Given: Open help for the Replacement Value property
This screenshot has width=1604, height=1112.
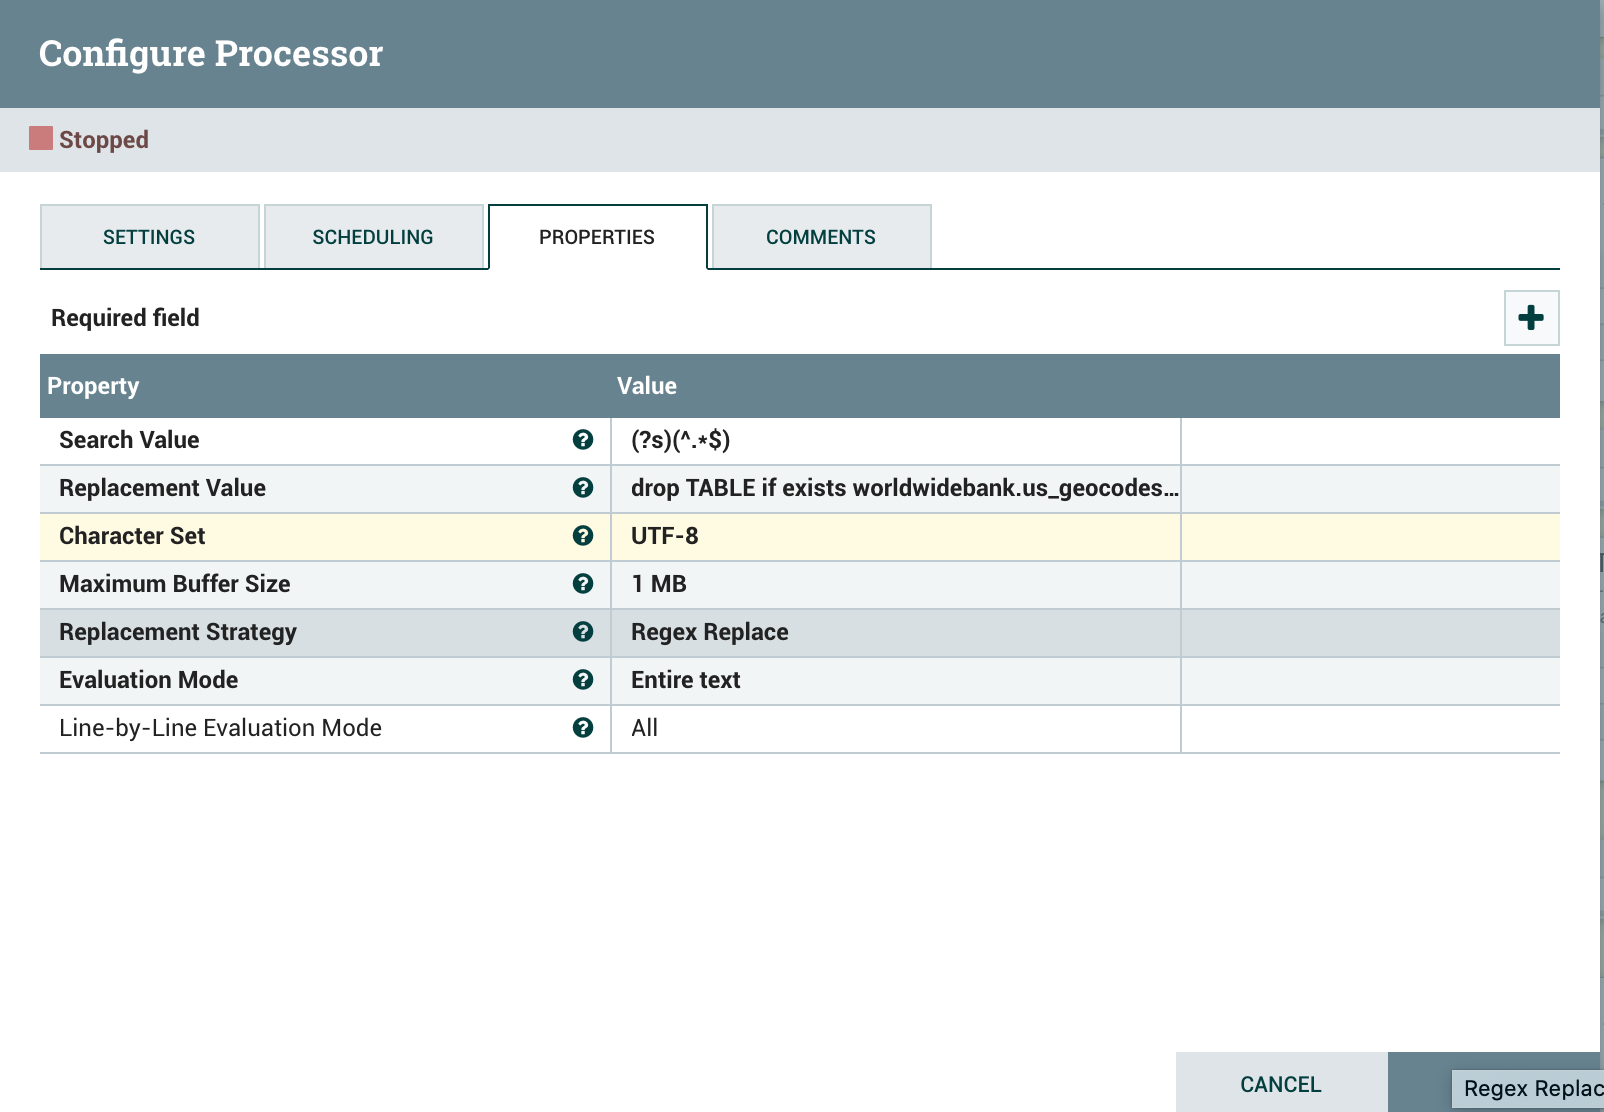Looking at the screenshot, I should coord(583,488).
